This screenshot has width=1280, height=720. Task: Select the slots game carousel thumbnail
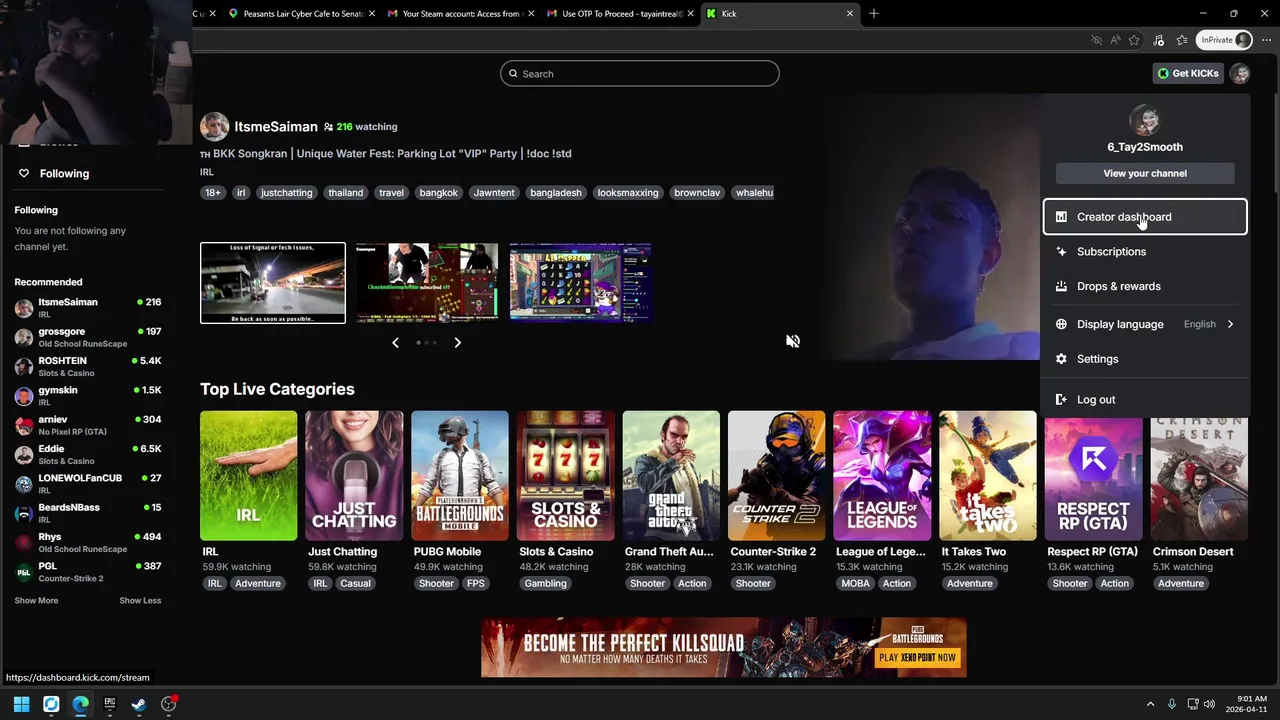coord(580,283)
